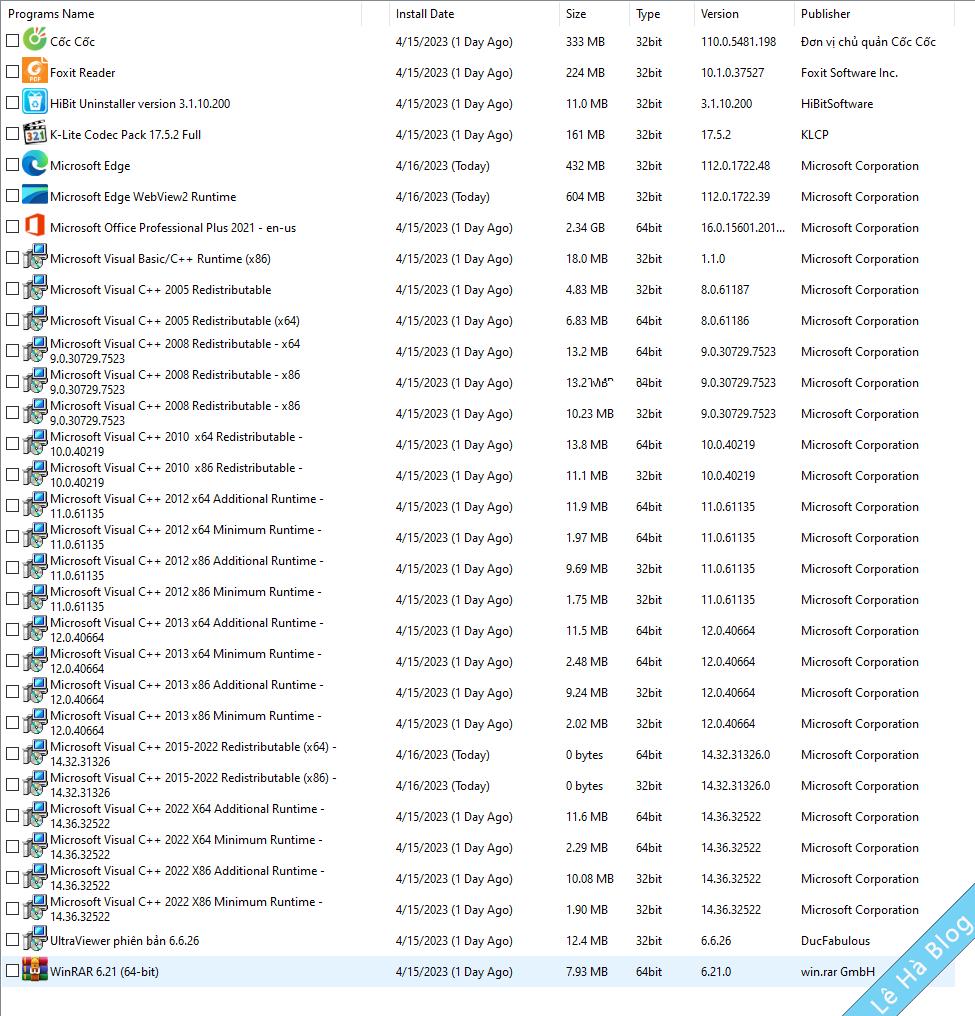Click the Cốc Cốc browser icon
This screenshot has height=1016, width=975.
point(33,41)
